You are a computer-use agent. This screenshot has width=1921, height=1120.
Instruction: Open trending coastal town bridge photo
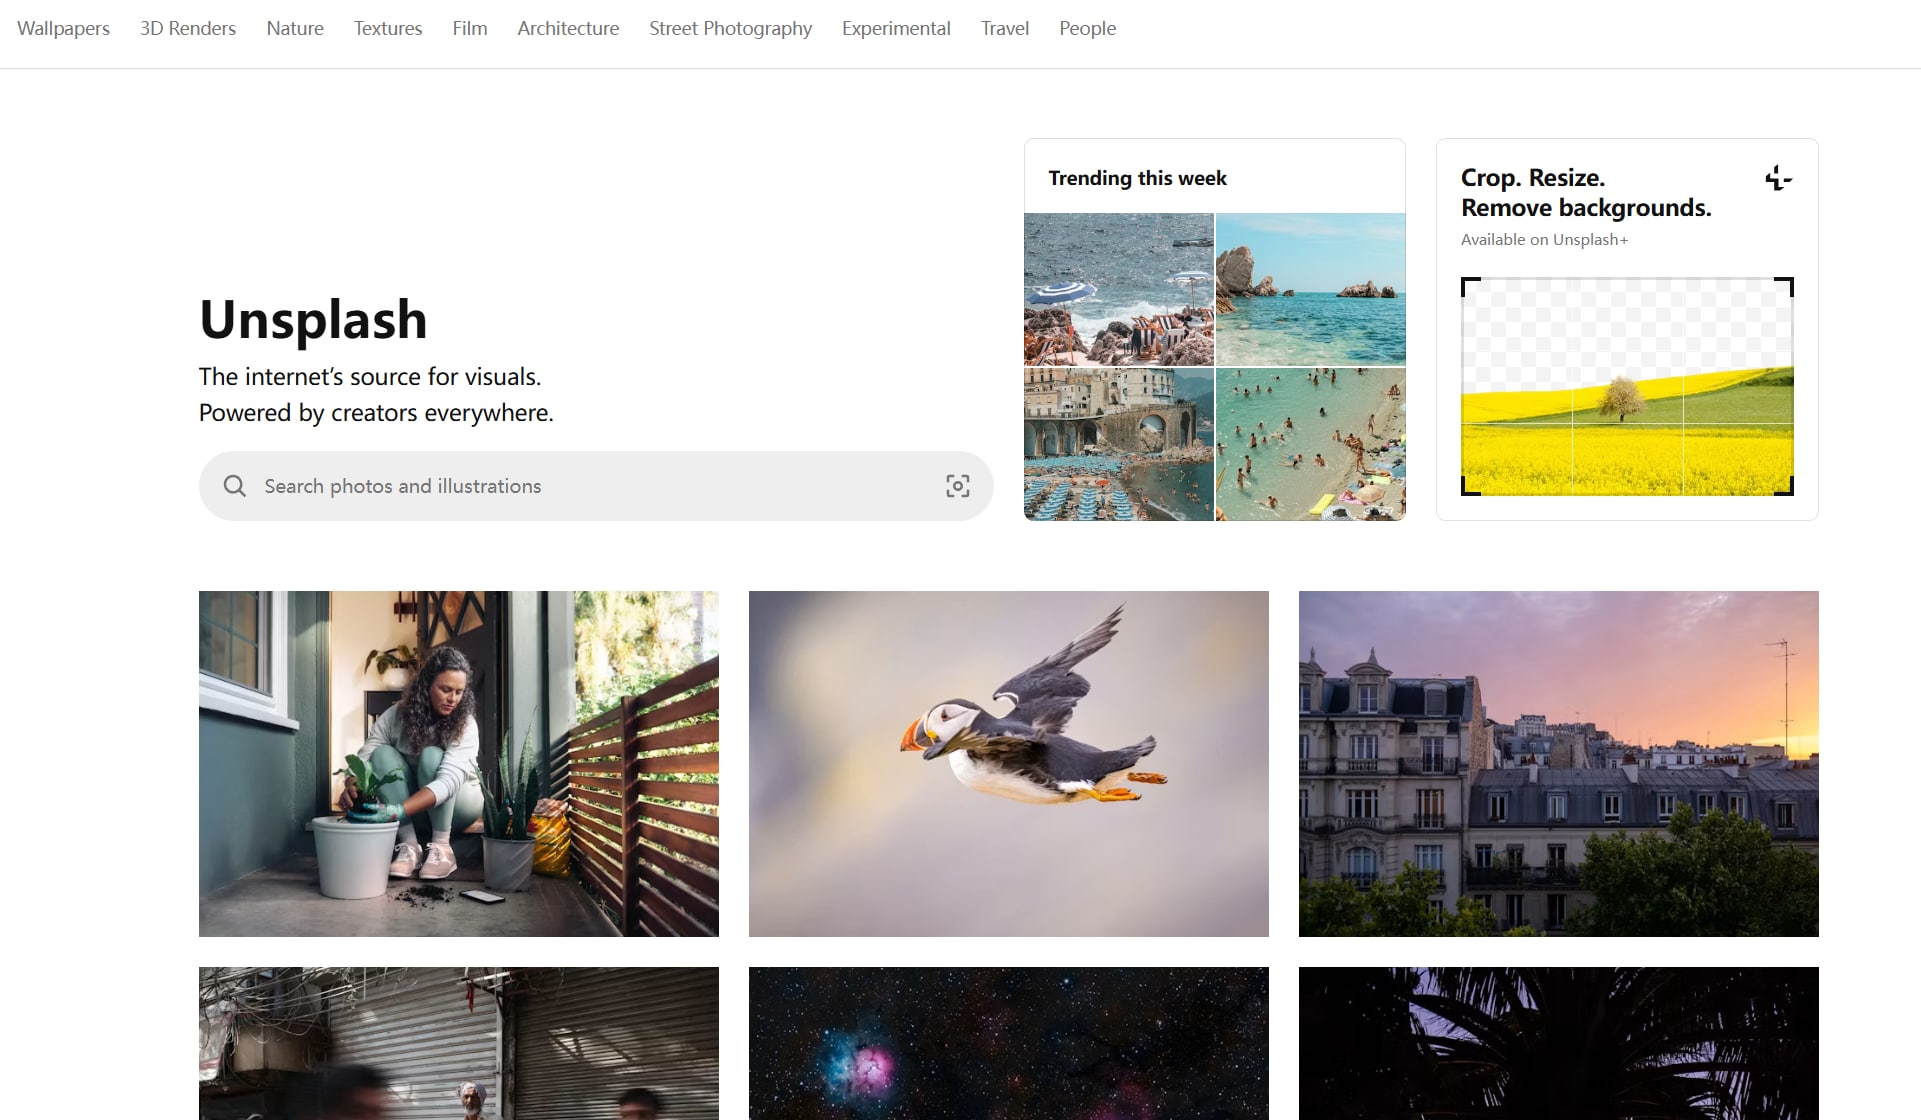pyautogui.click(x=1119, y=444)
